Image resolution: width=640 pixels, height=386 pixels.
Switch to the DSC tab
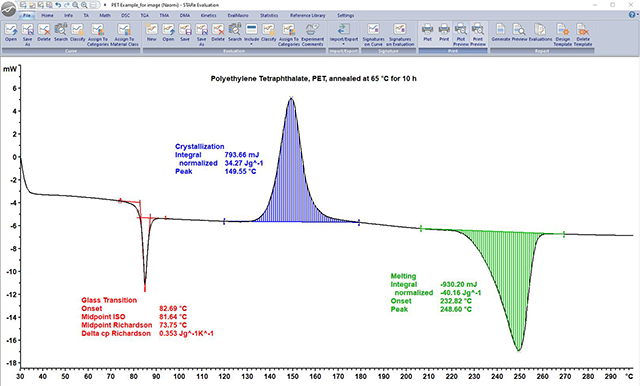pos(125,16)
